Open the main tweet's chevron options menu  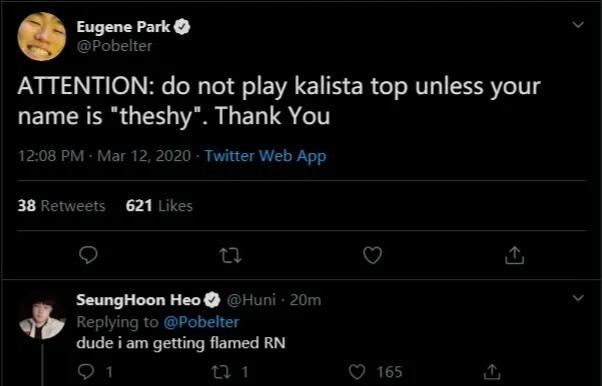pos(578,25)
